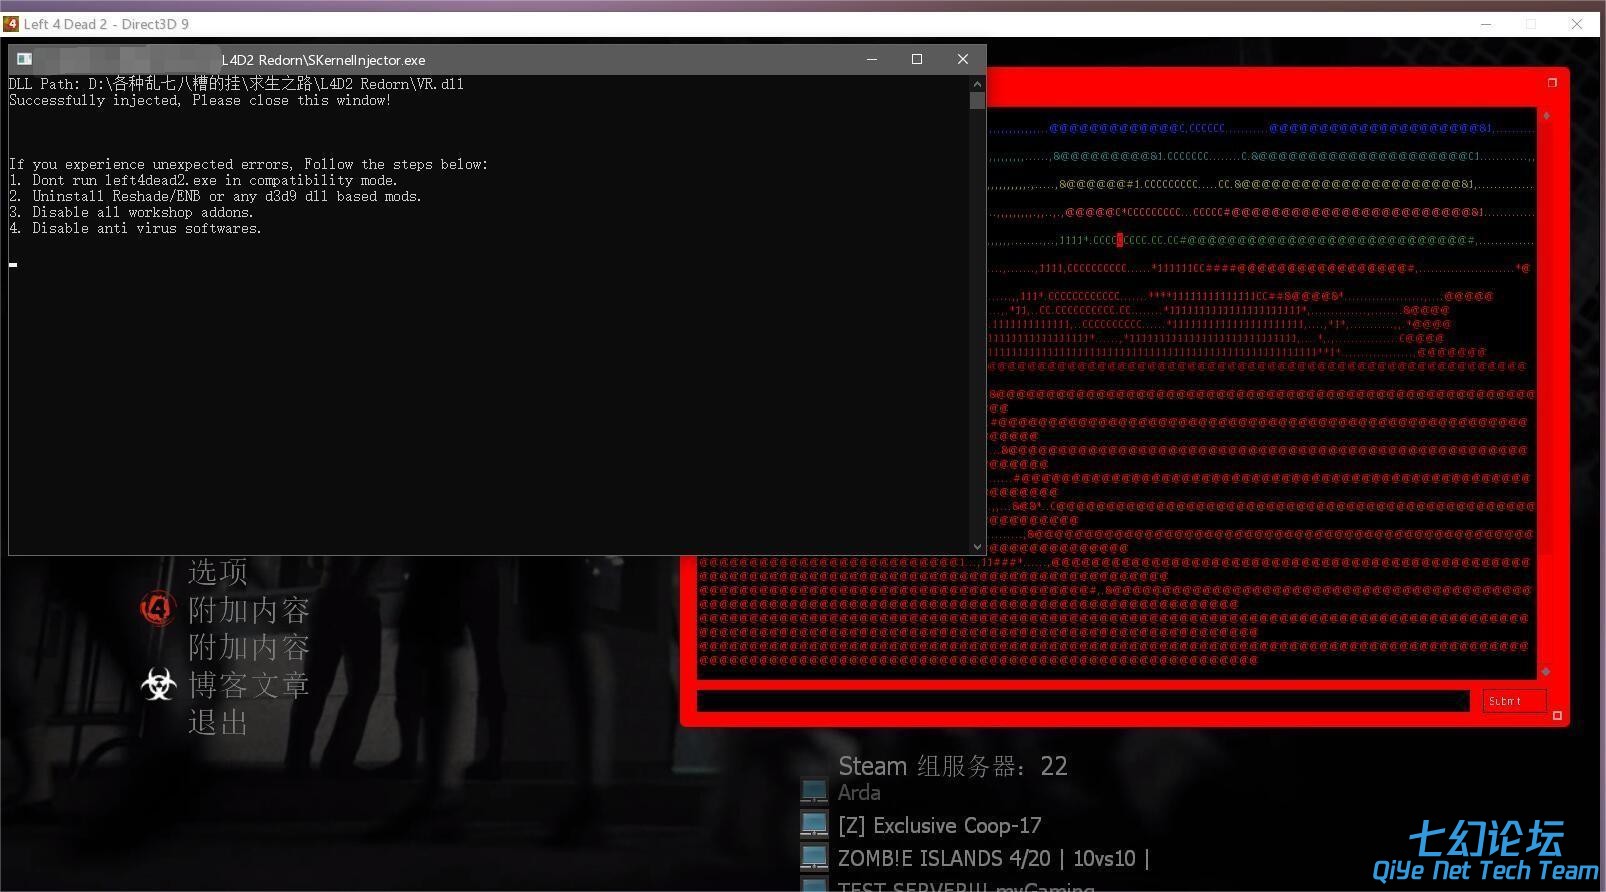Close the SKernelInjector console window
Image resolution: width=1606 pixels, height=892 pixels.
click(963, 59)
